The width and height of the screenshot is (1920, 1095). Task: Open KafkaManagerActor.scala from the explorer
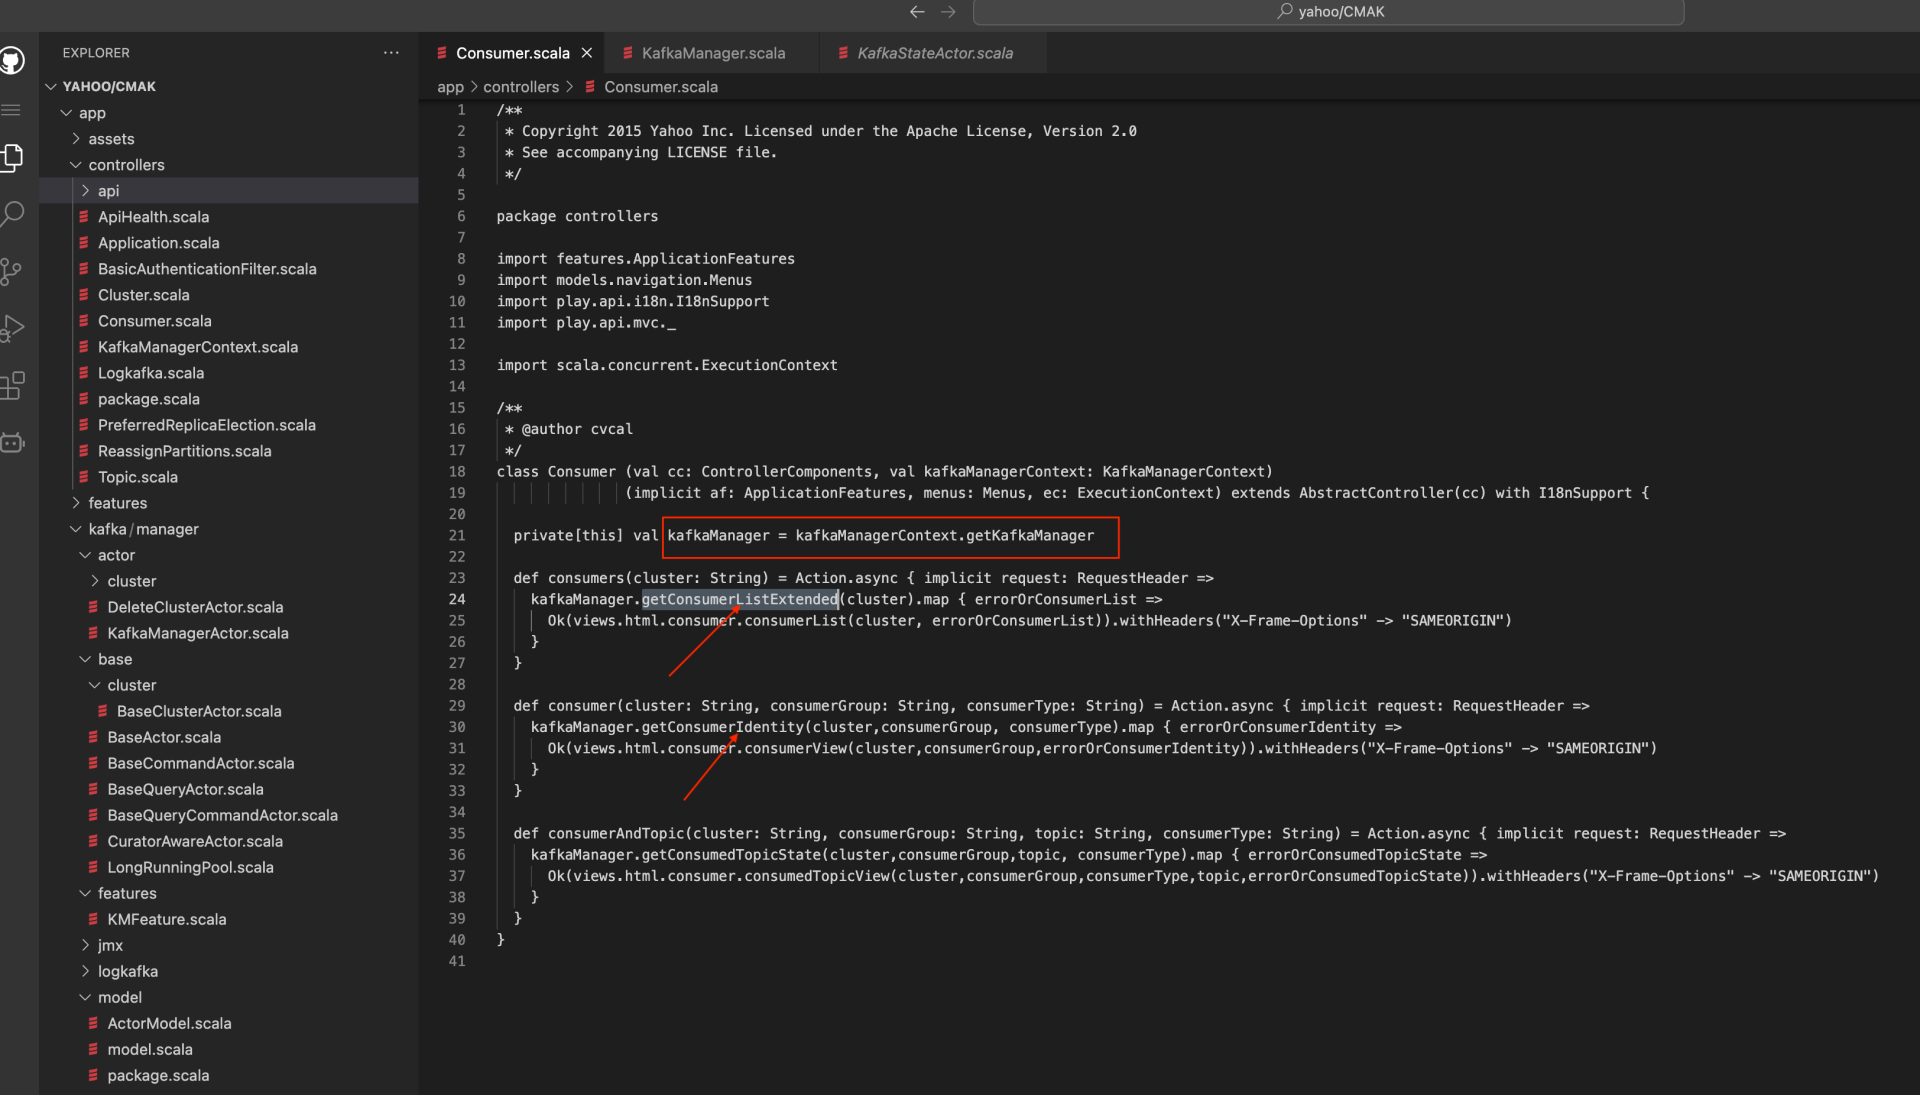[197, 633]
